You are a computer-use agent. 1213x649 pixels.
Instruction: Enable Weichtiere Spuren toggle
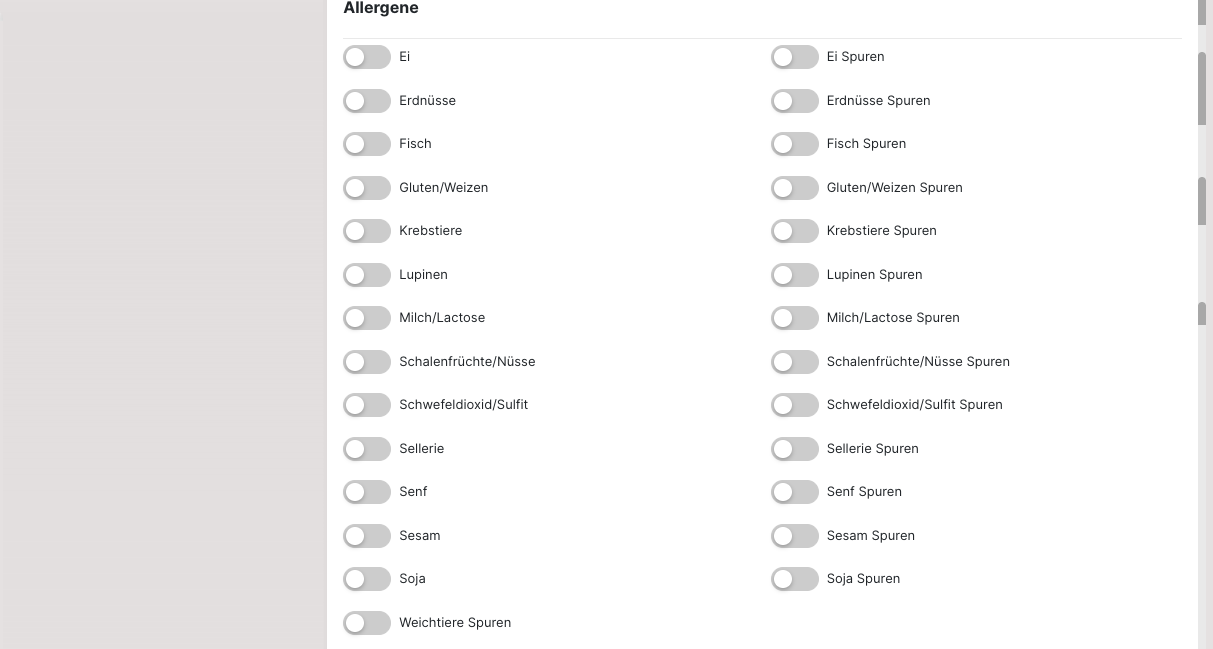[367, 623]
